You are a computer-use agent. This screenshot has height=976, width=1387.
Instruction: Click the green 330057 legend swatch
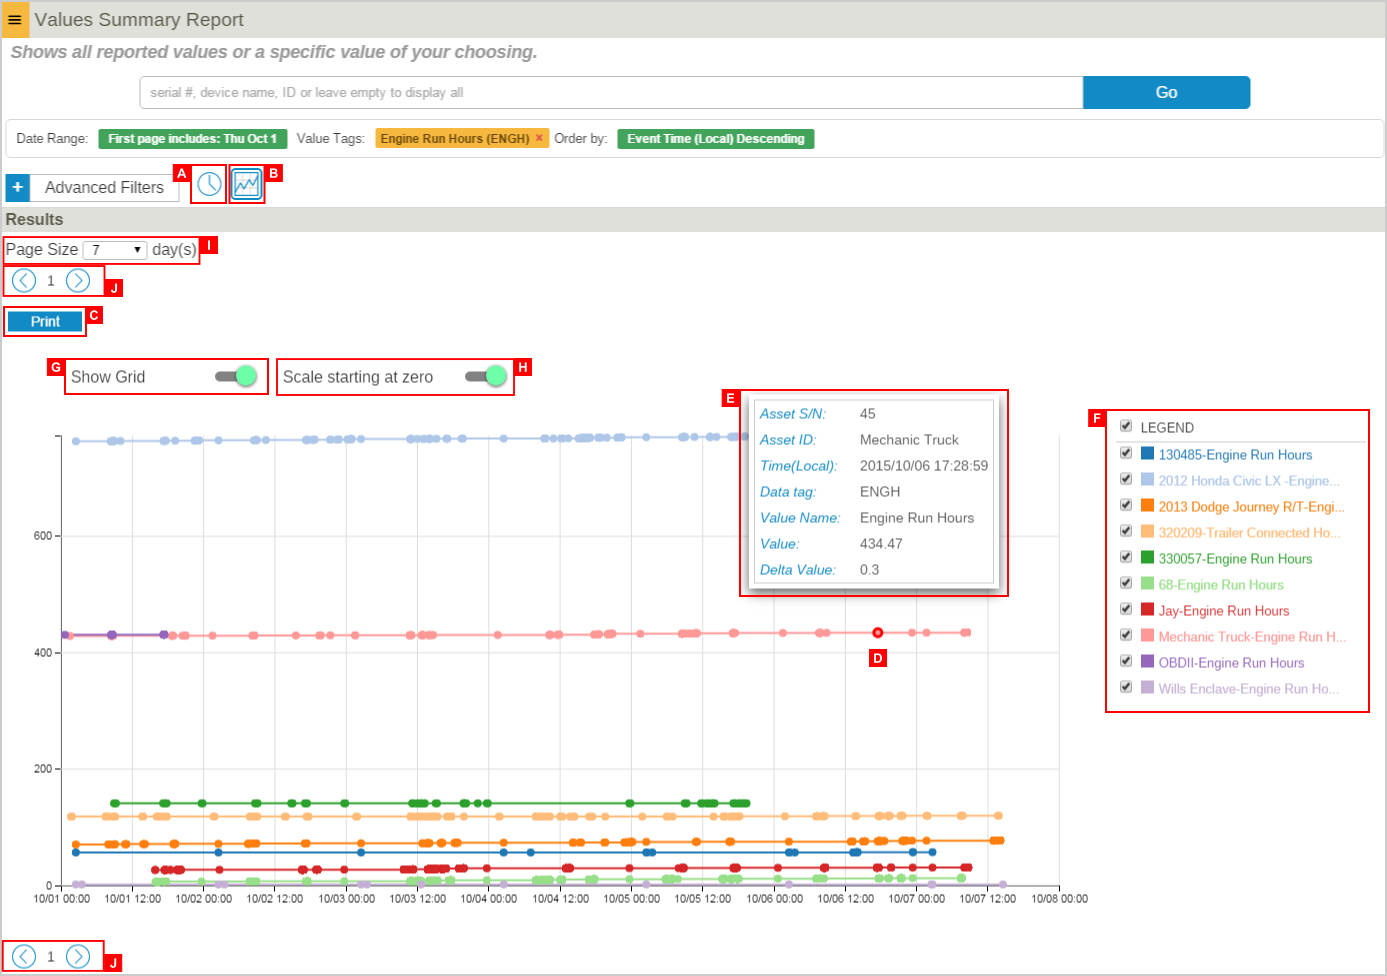click(x=1147, y=557)
